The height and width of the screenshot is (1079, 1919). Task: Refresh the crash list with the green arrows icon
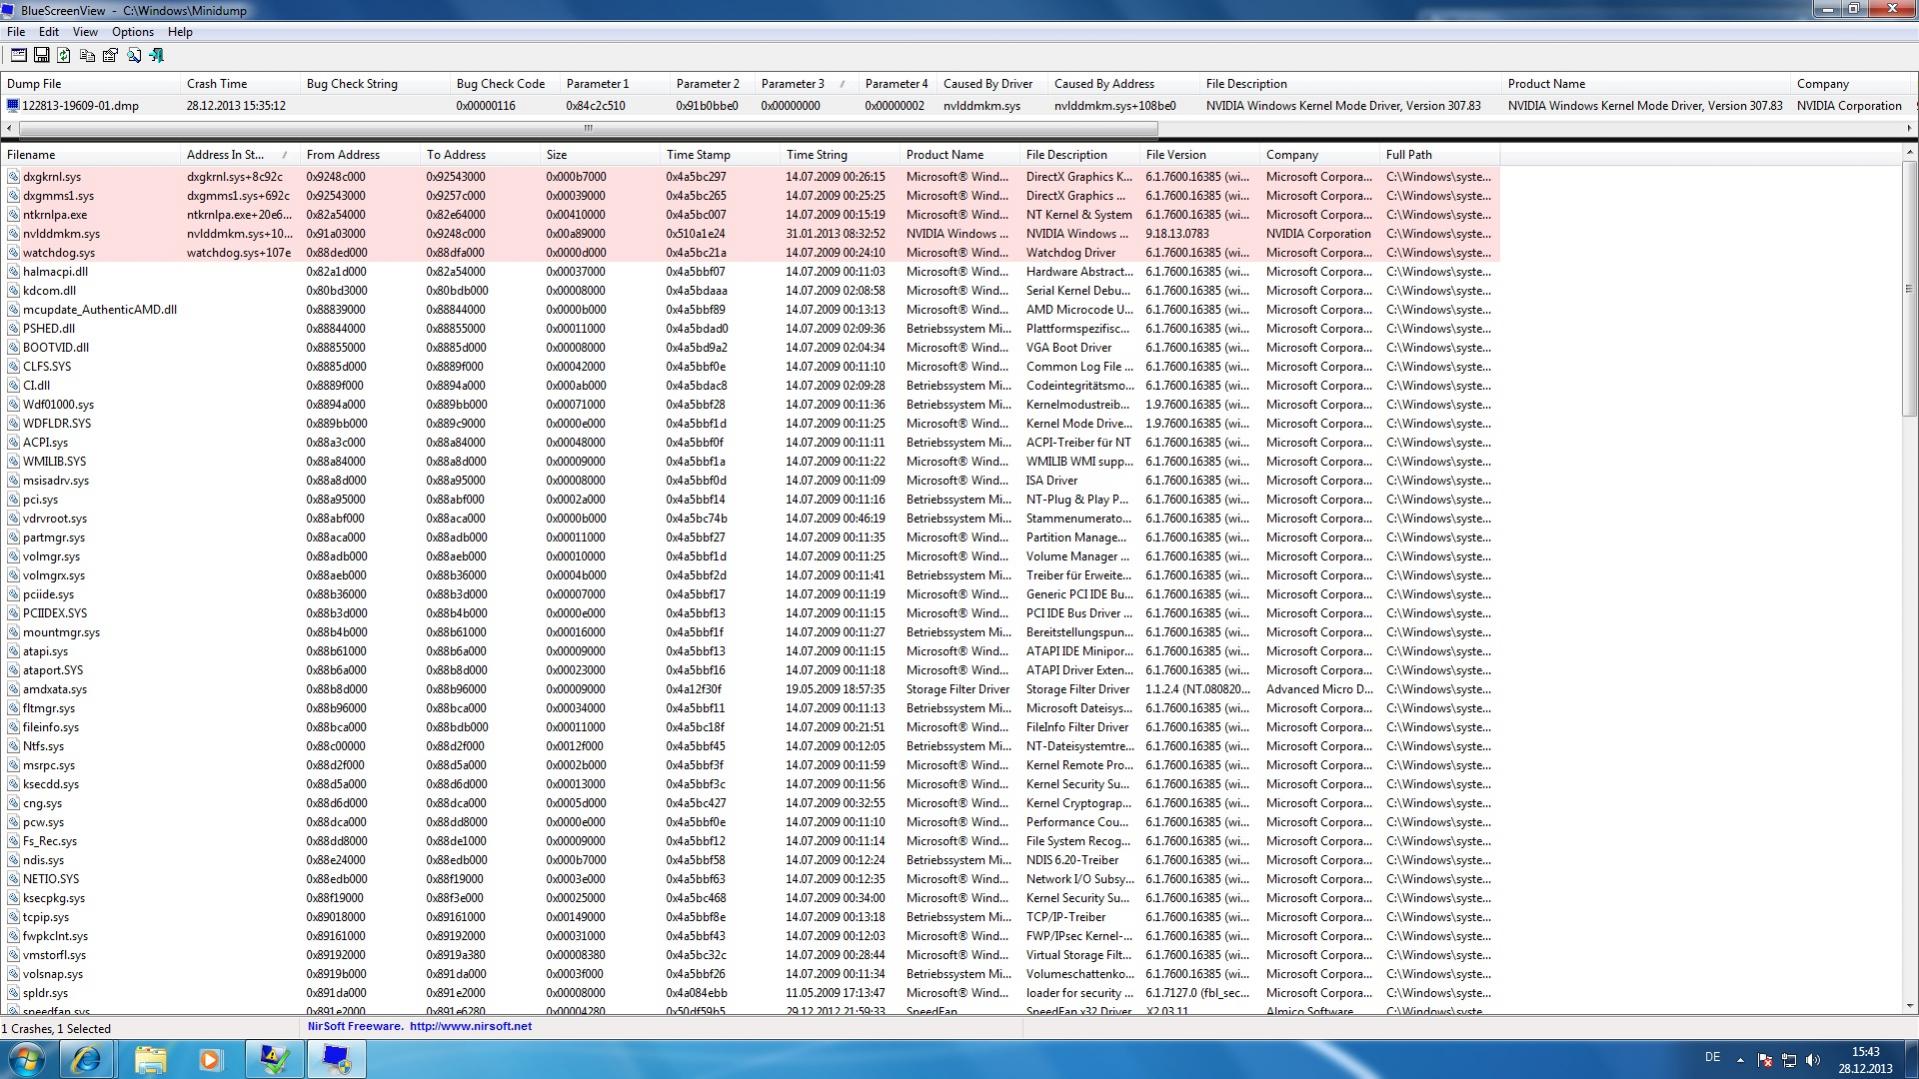64,56
